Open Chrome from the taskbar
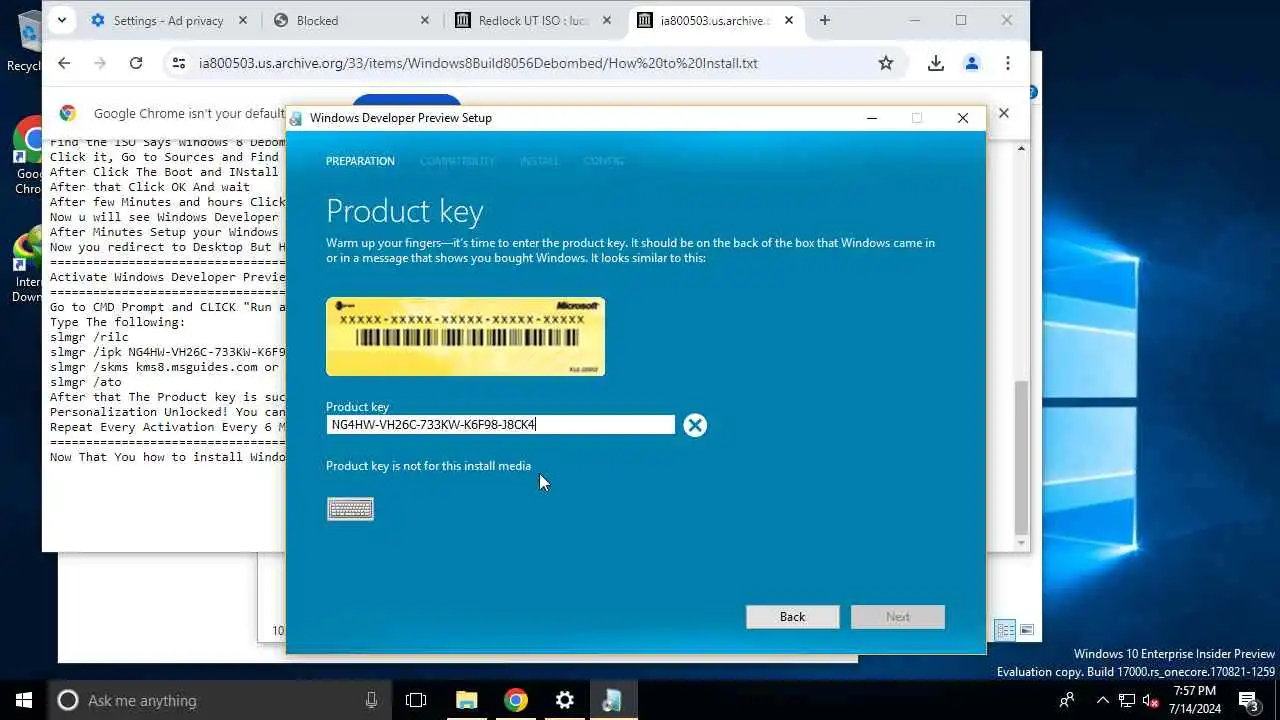1280x720 pixels. (x=516, y=700)
